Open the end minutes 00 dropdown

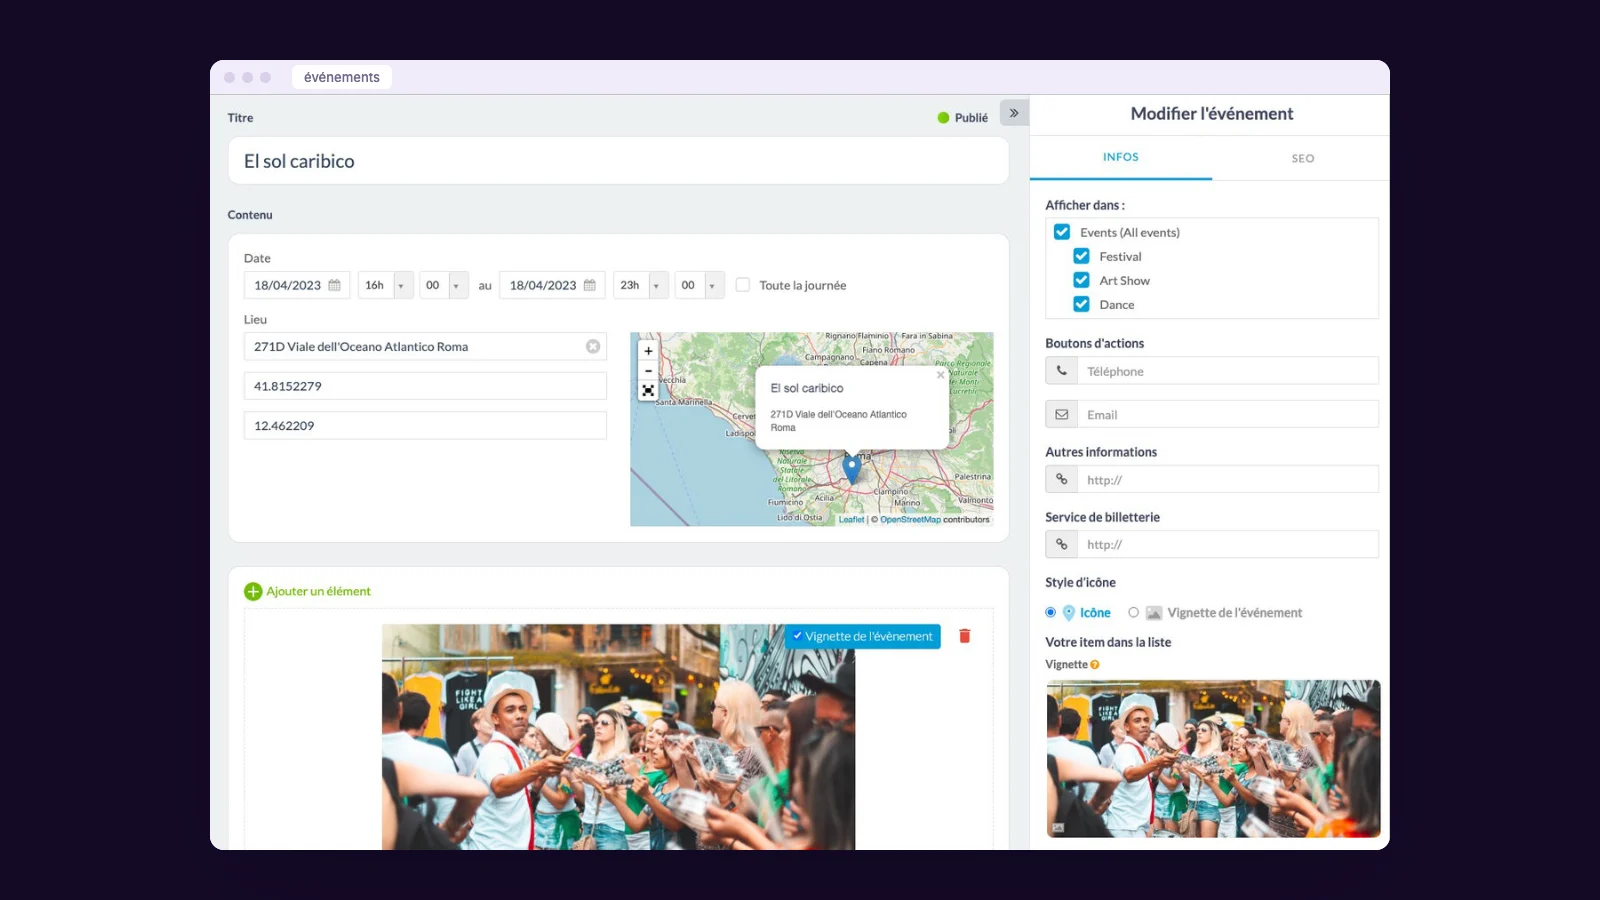click(x=700, y=285)
